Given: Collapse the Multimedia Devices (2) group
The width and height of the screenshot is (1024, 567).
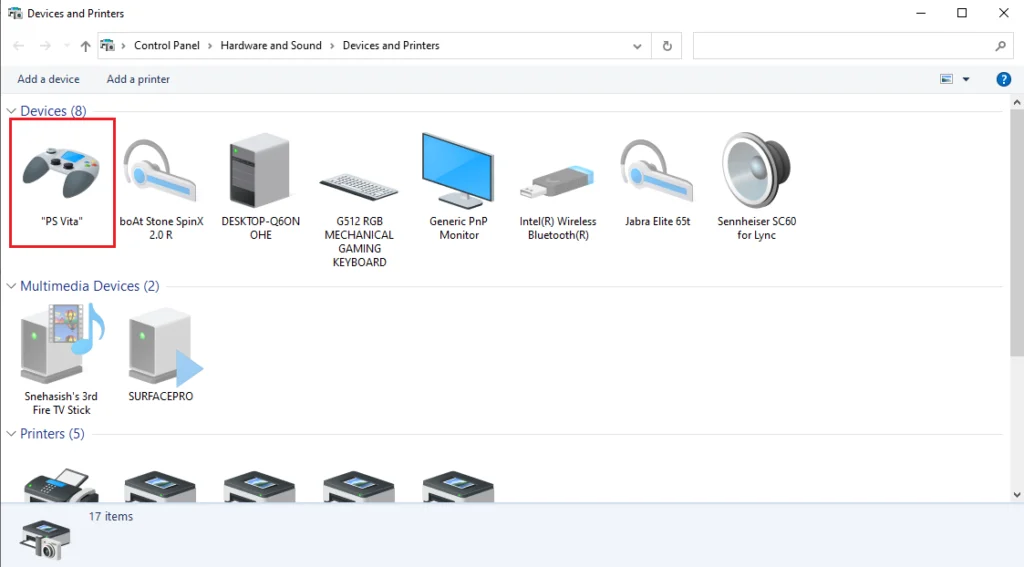Looking at the screenshot, I should coord(11,286).
